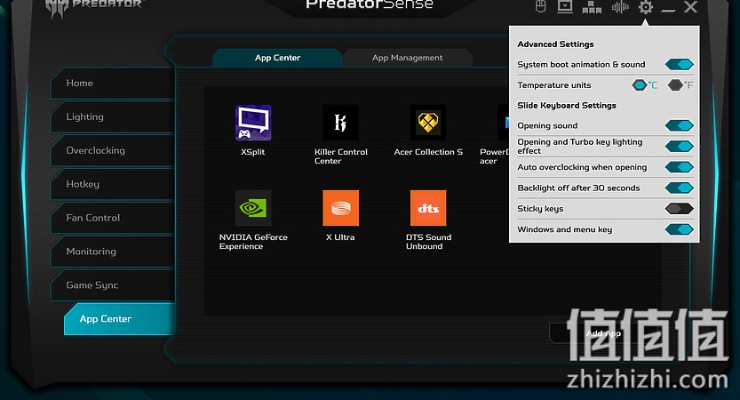Disable the Opening sound switch

point(680,126)
